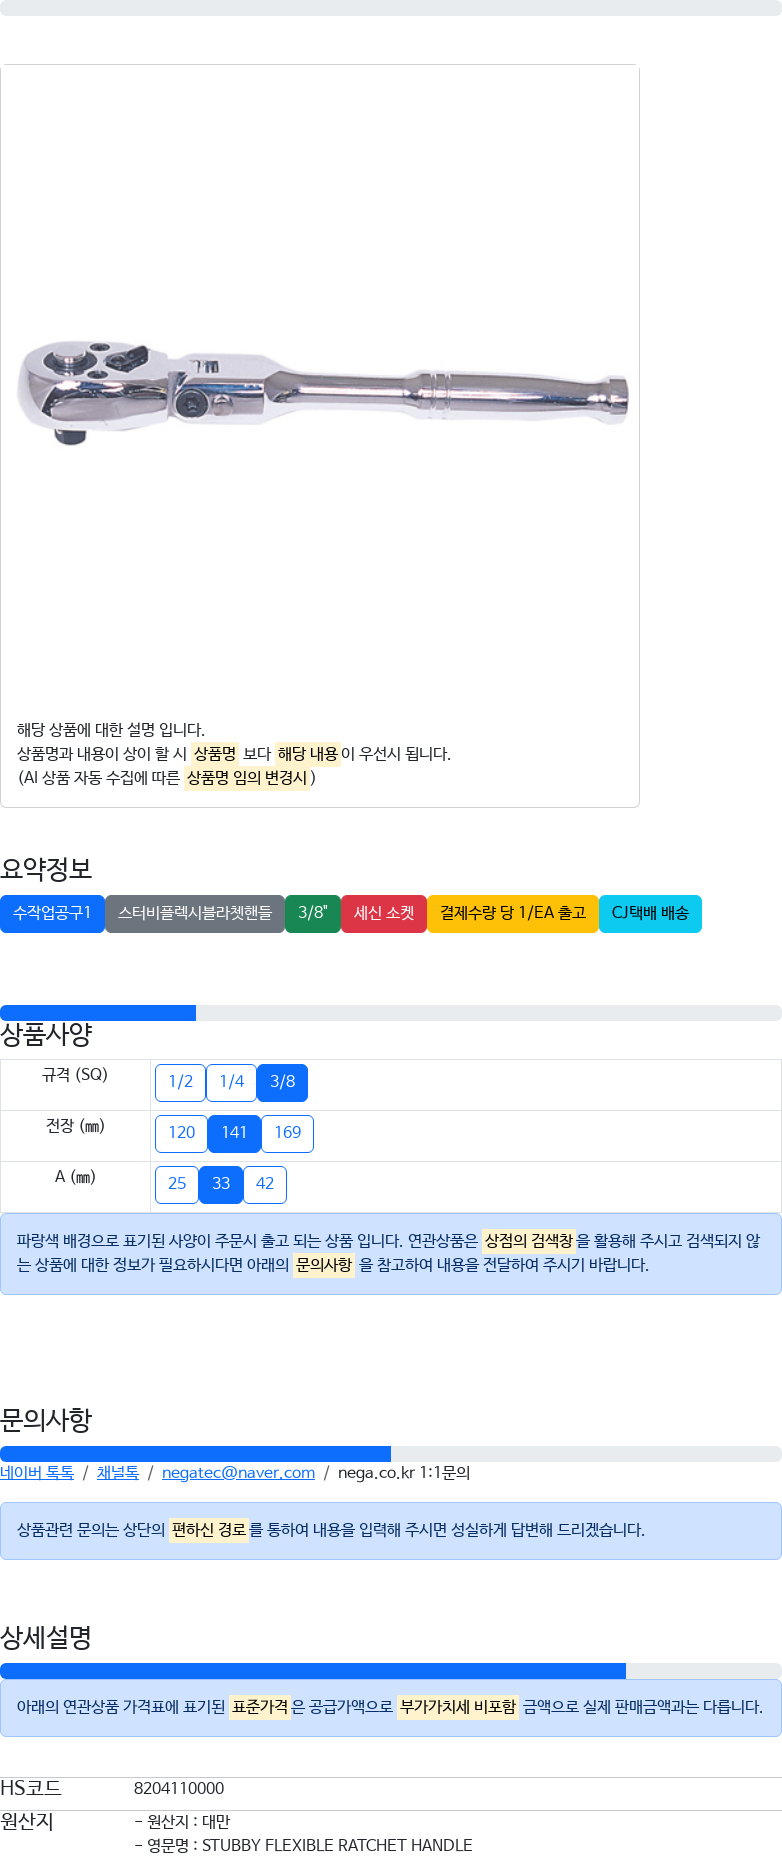Choose 120 mm overall length

(181, 1133)
